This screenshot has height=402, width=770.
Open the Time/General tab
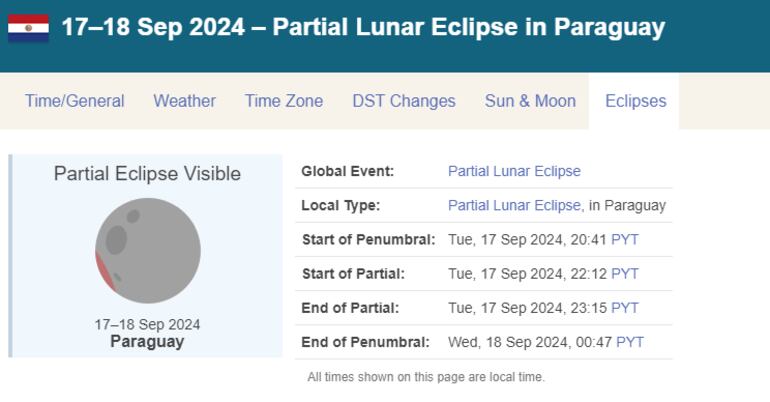point(75,101)
